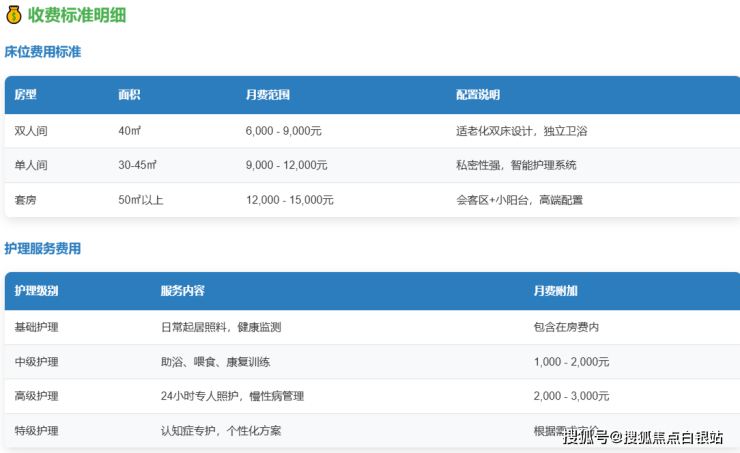Click the money bag icon beside 收费标准明细
Viewport: 740px width, 453px height.
coord(13,16)
